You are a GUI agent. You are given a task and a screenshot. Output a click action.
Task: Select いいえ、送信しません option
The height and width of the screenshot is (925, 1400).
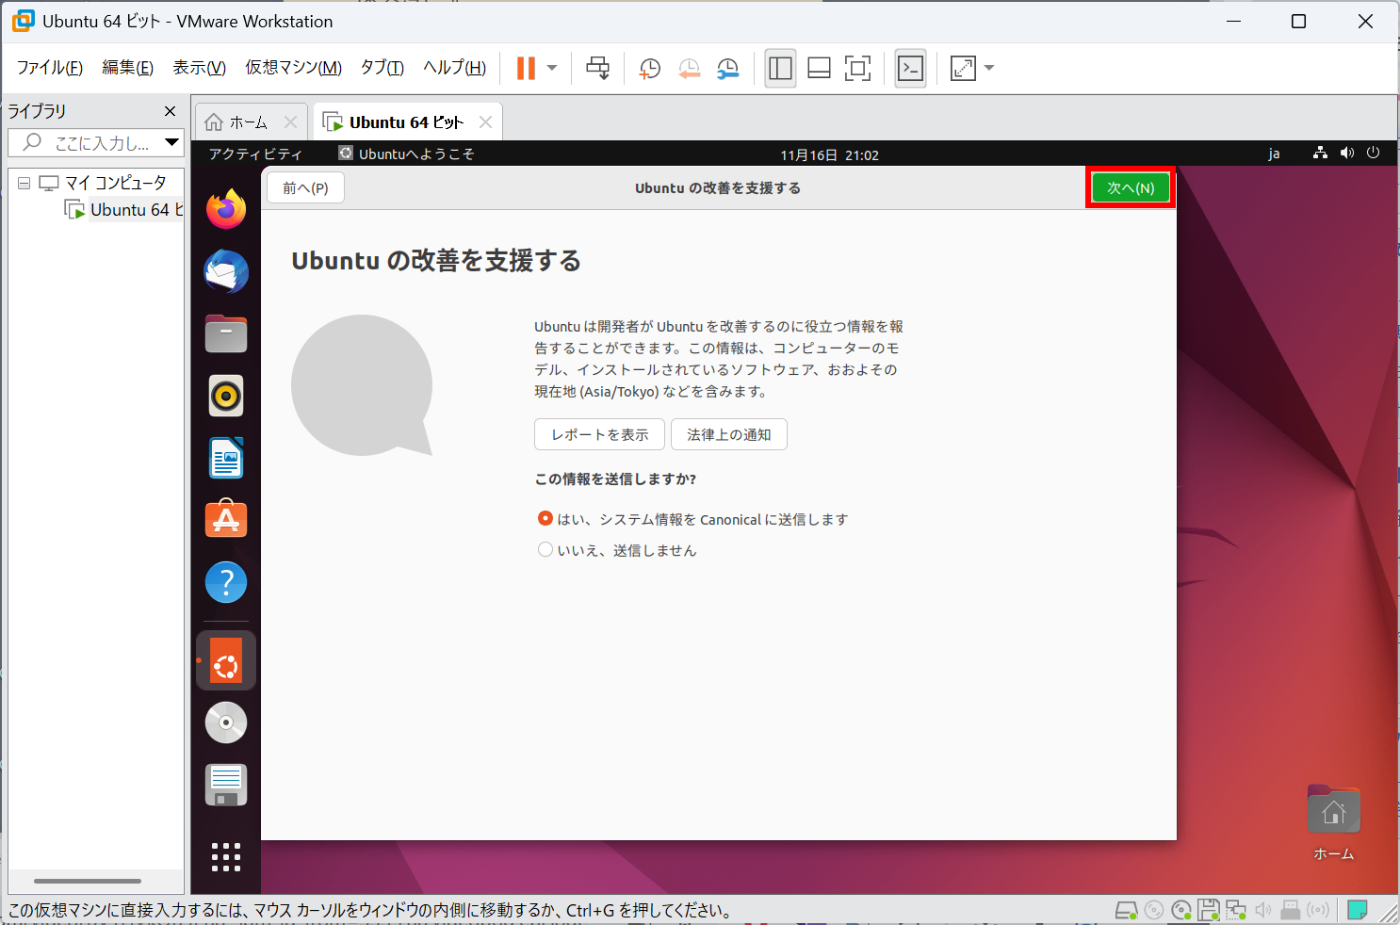coord(617,550)
